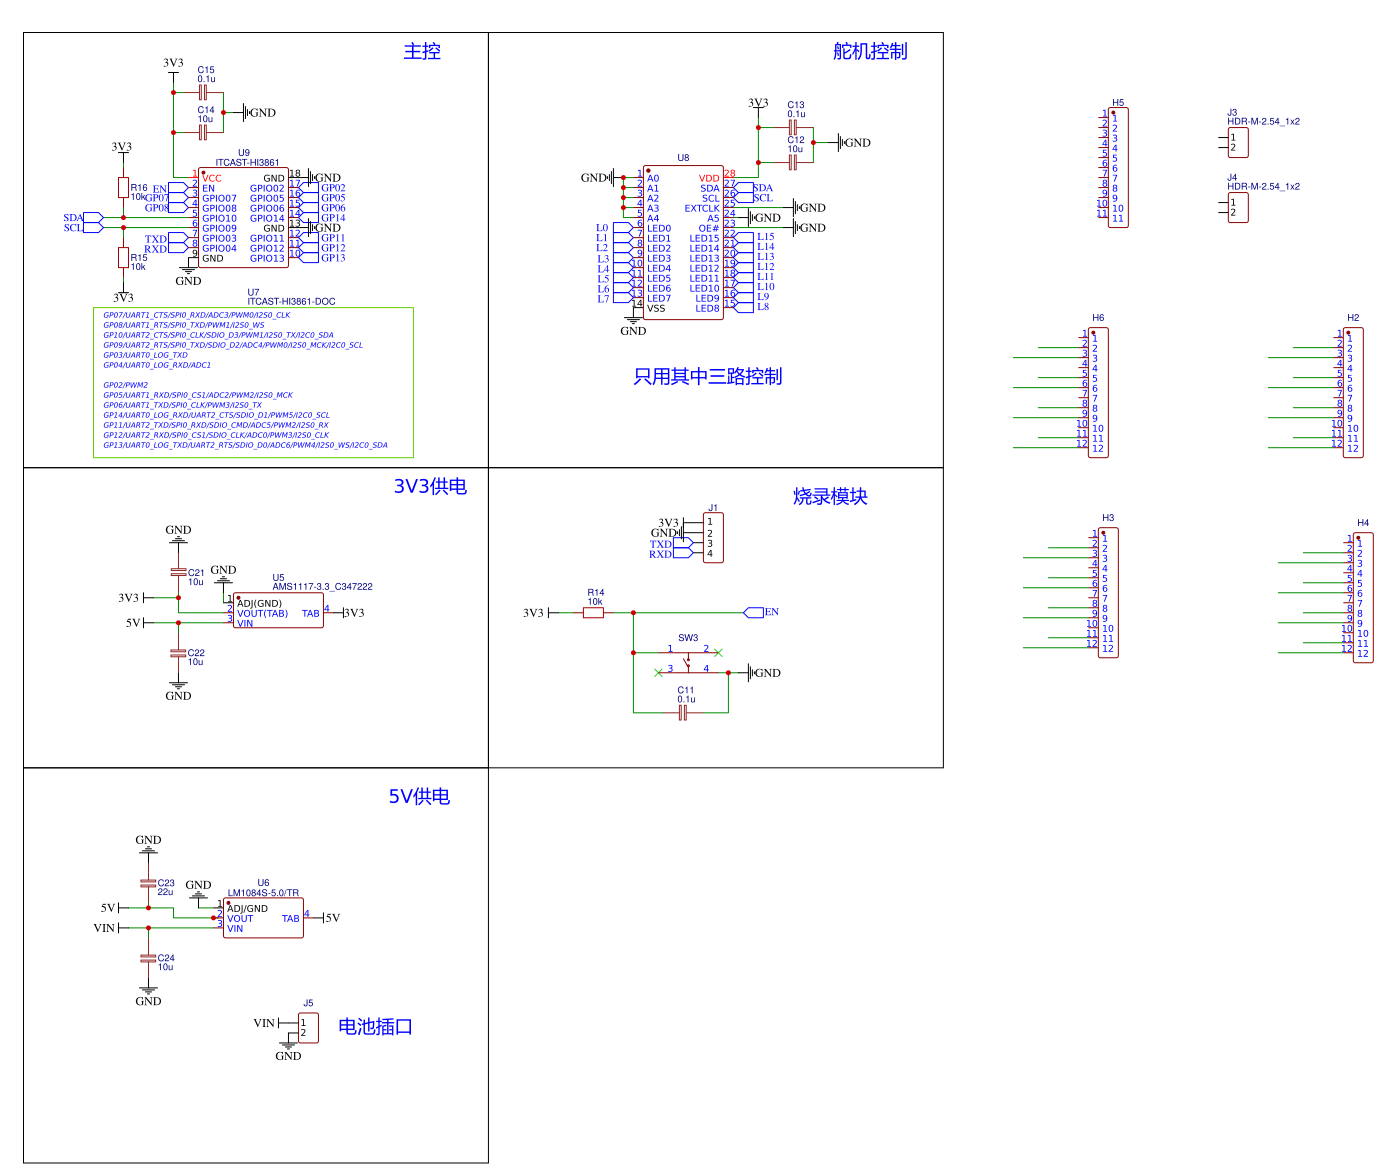Select capacitor C22 10u
The width and height of the screenshot is (1384, 1173).
pos(178,653)
